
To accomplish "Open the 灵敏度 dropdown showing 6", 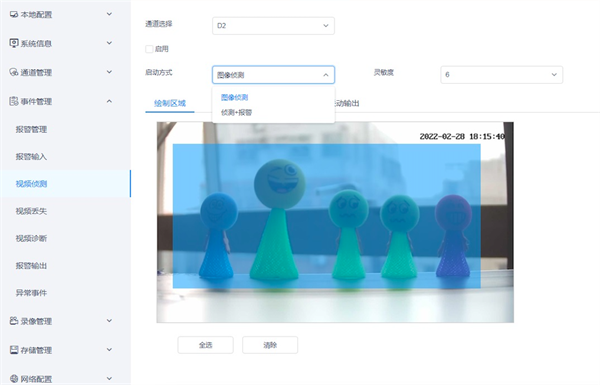I will [x=501, y=75].
